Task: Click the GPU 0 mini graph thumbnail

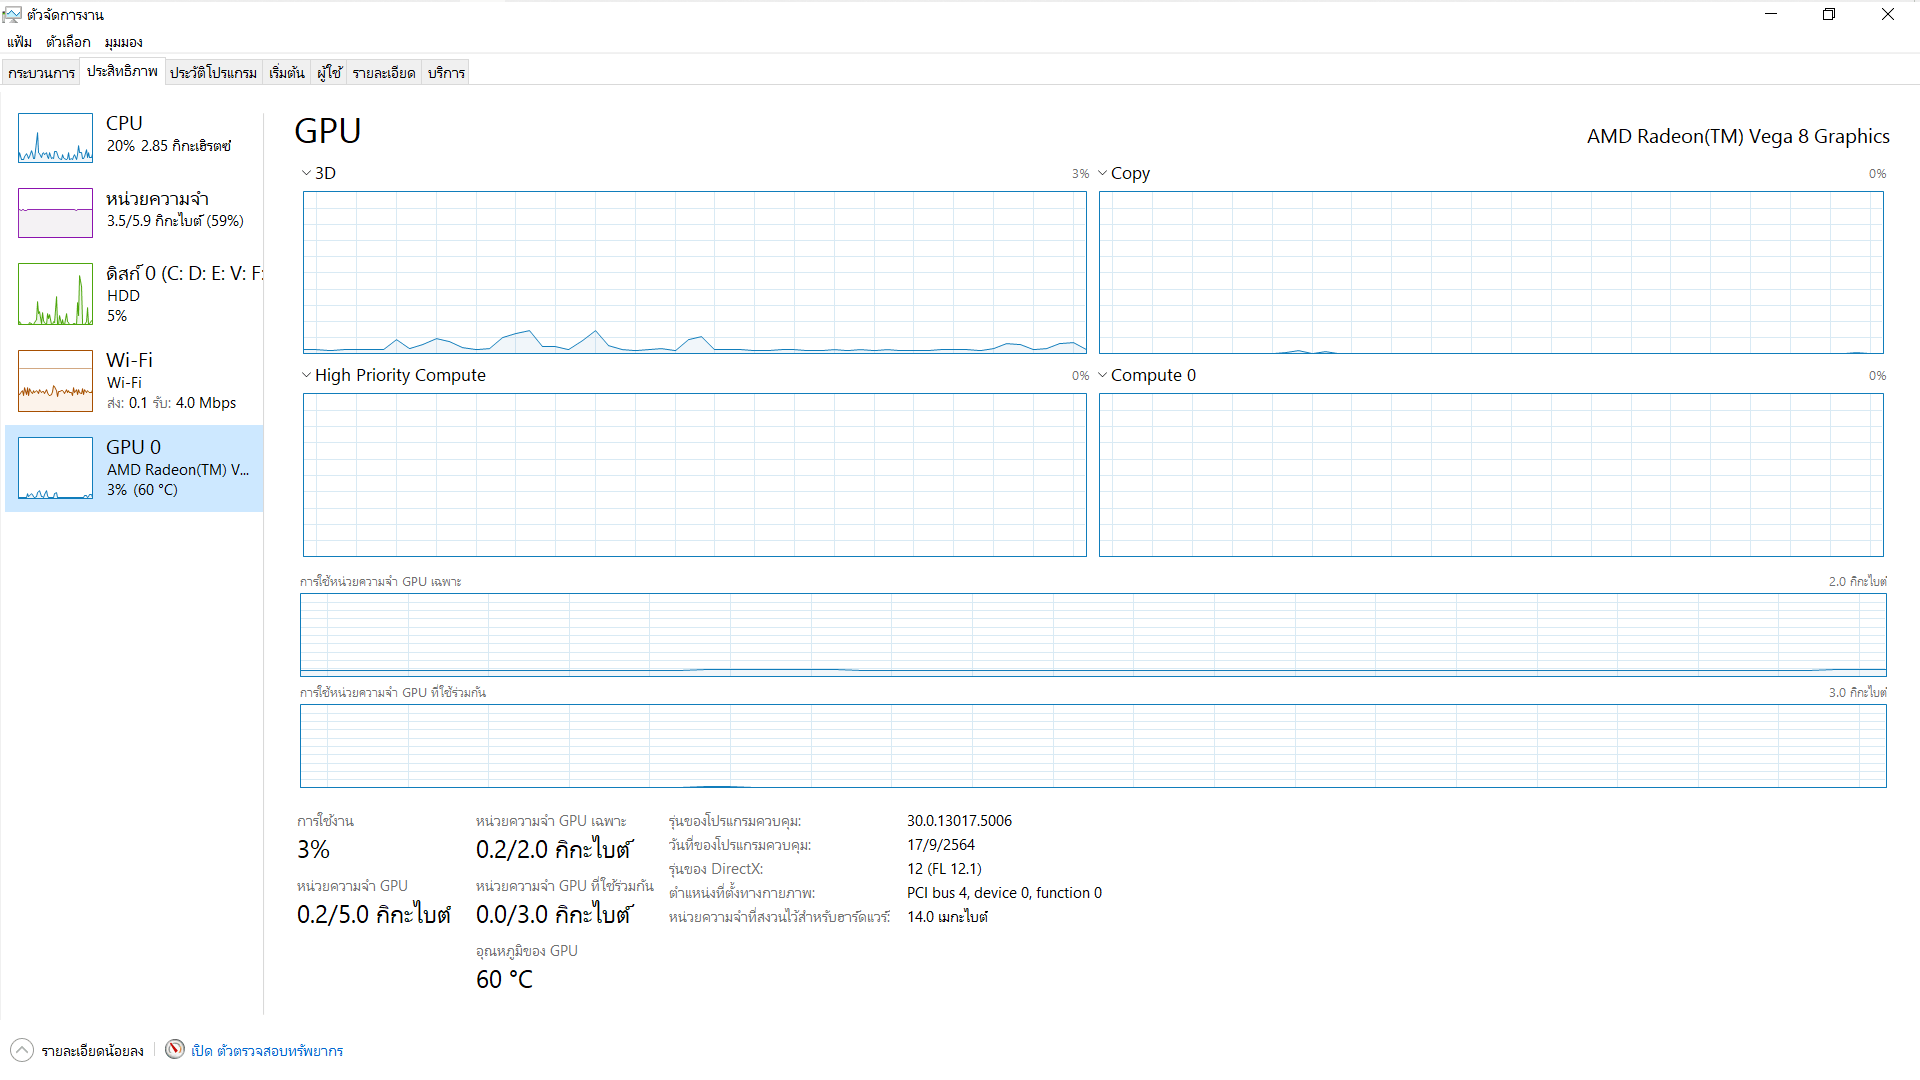Action: [55, 468]
